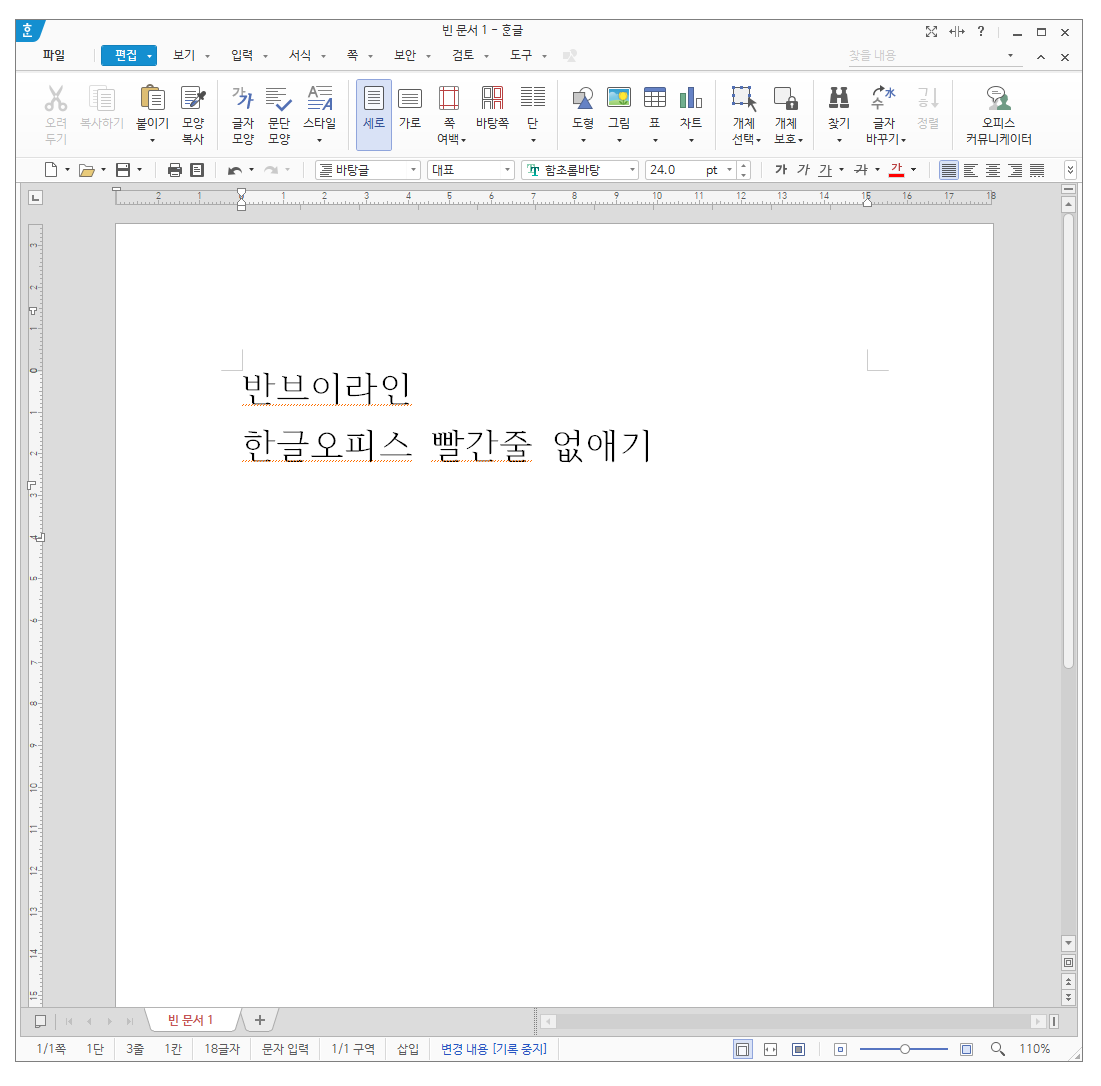Increase font size stepper up arrow

tap(744, 166)
